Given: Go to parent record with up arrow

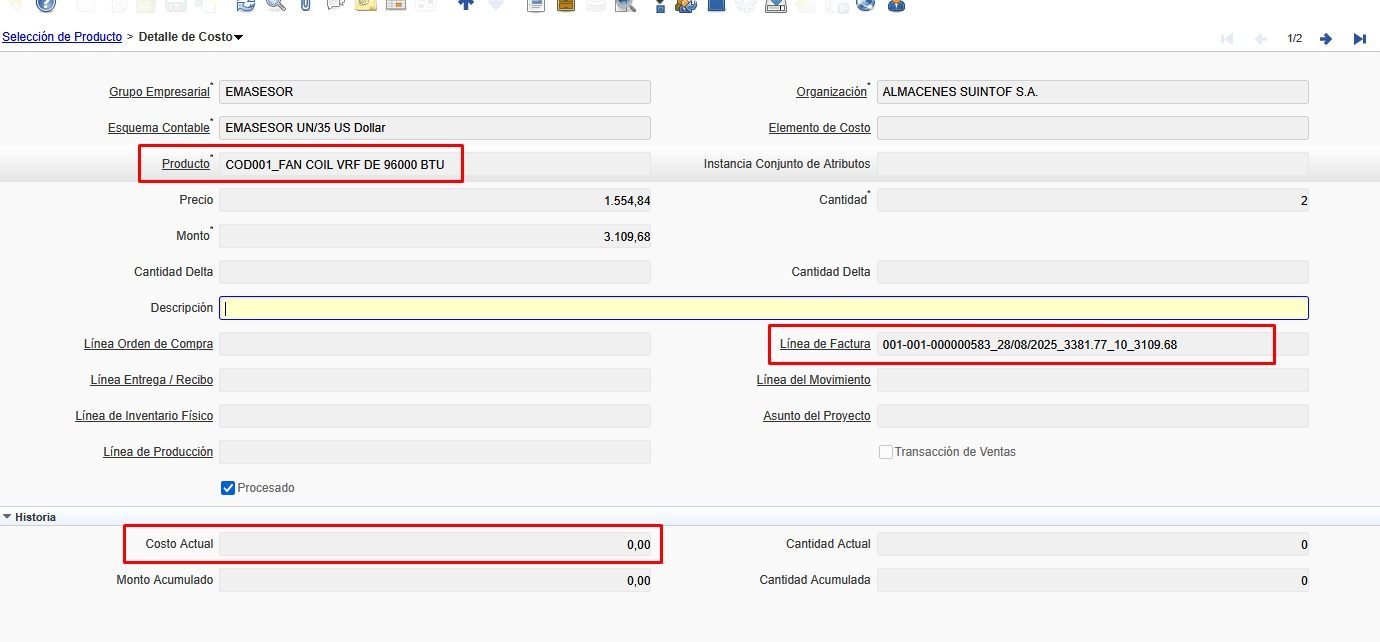Looking at the screenshot, I should click(465, 4).
